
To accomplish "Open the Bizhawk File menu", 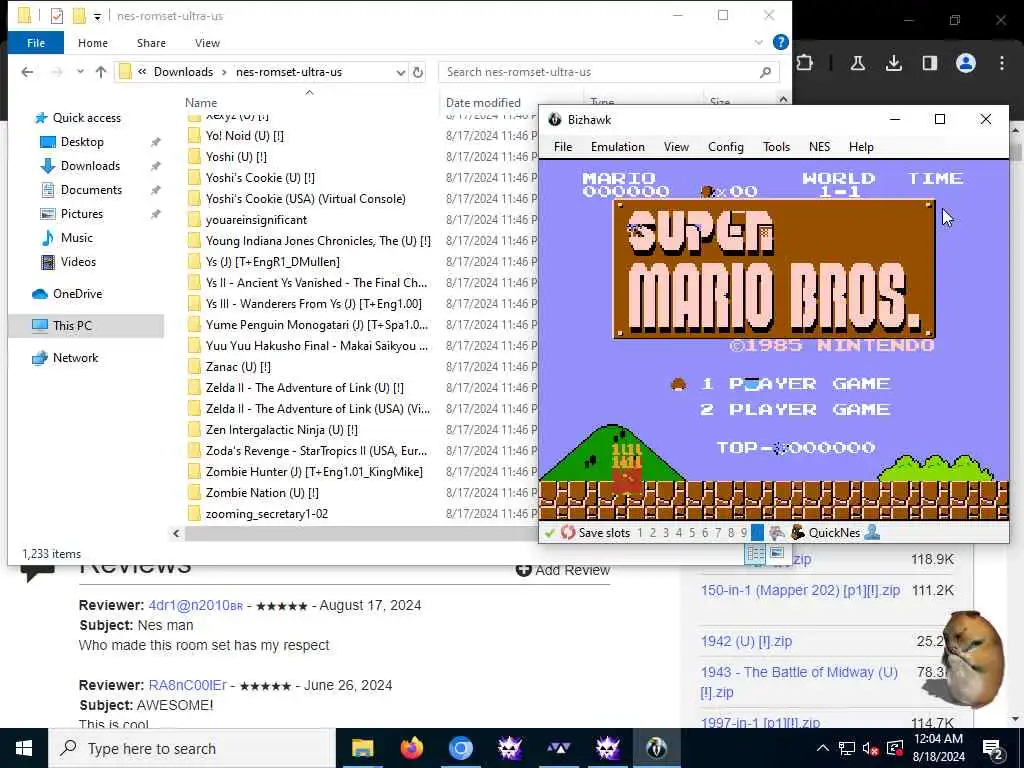I will tap(563, 147).
